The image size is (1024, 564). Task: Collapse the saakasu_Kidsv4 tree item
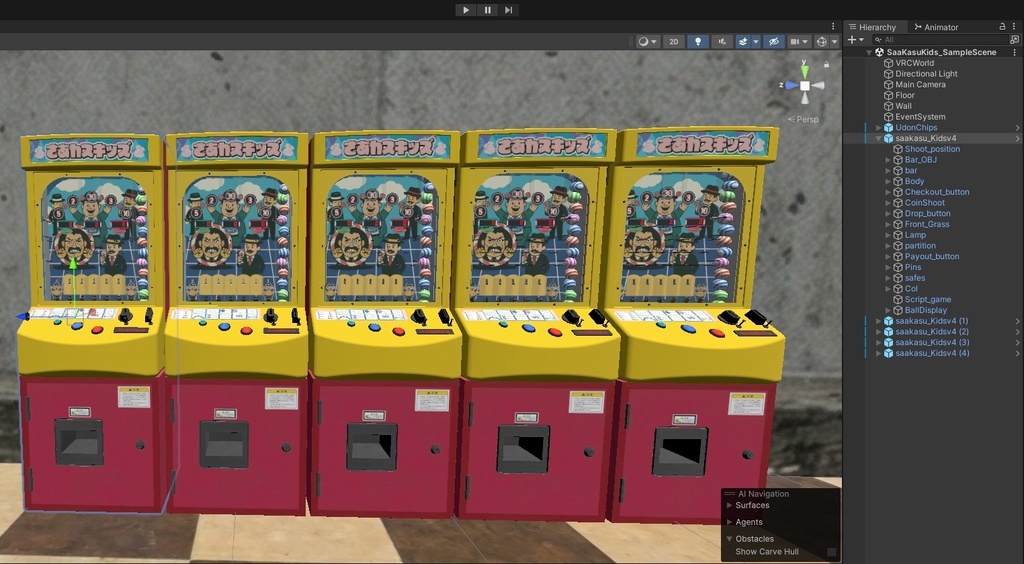coord(878,138)
